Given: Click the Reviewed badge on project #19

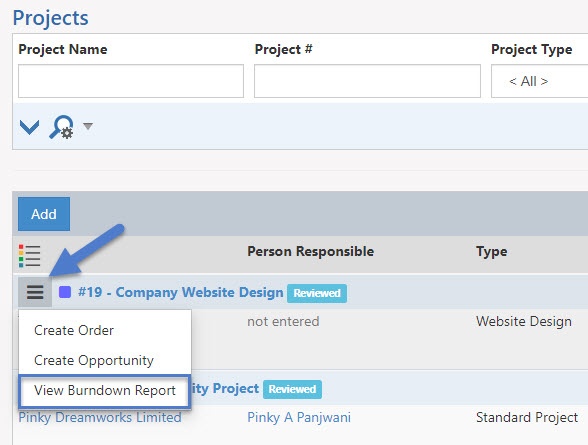Looking at the screenshot, I should (x=317, y=293).
